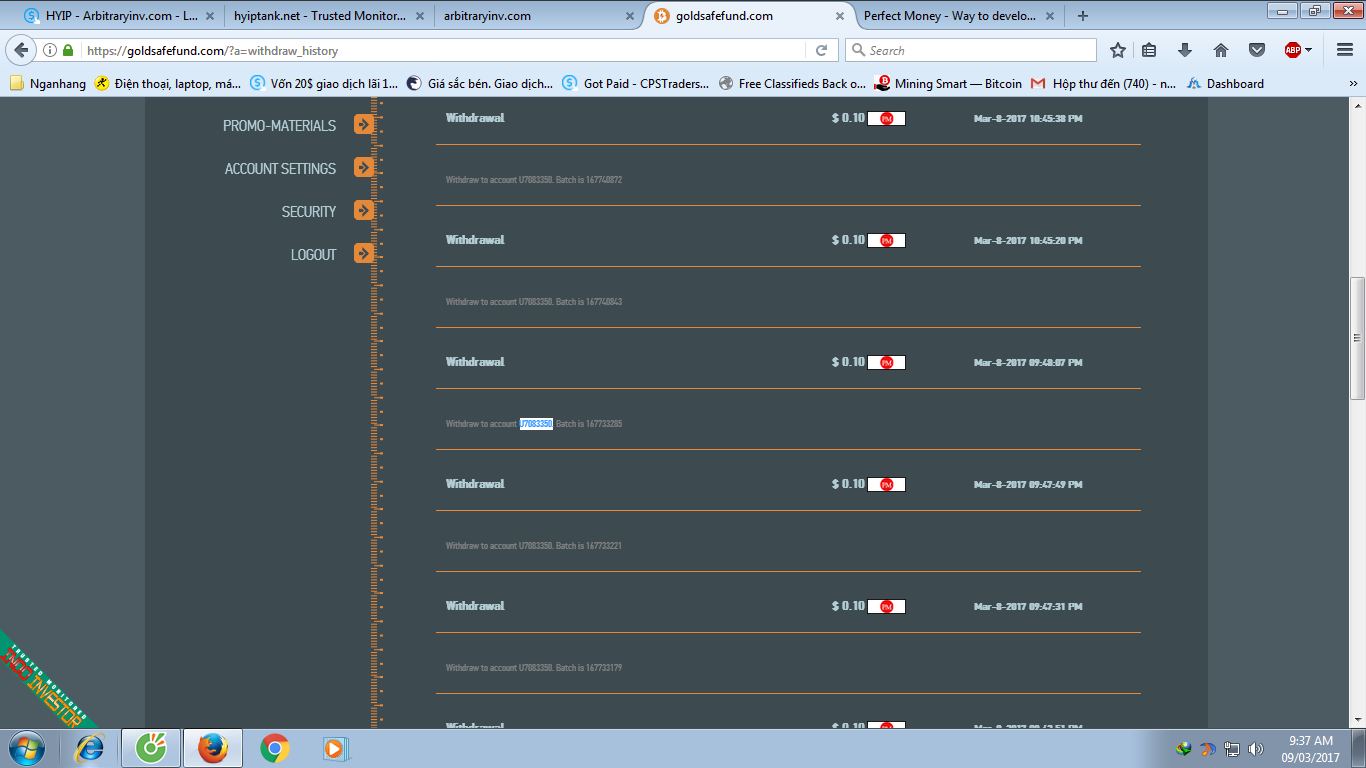Viewport: 1366px width, 768px height.
Task: Open a new tab with the plus button
Action: point(1082,16)
